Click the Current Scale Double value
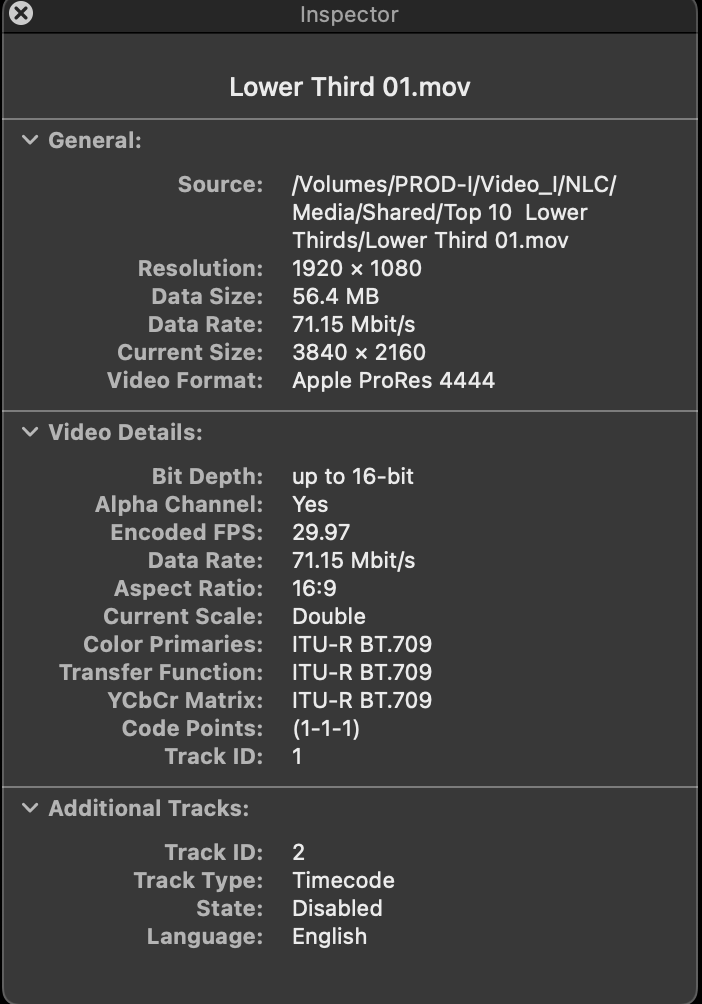 tap(328, 616)
